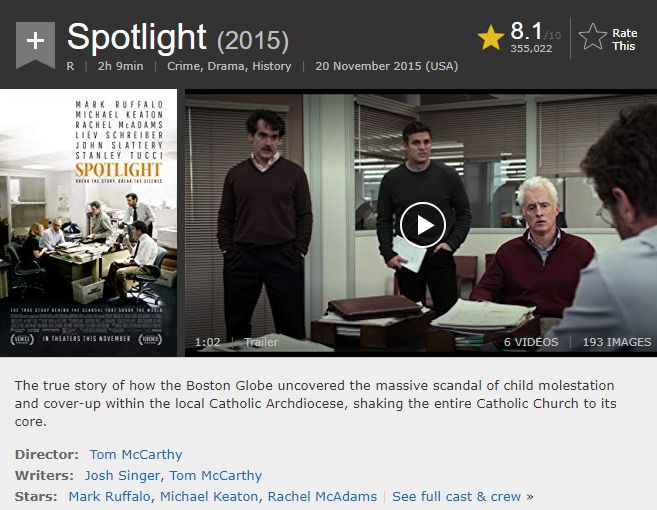
Task: Open director Tom McCarthy's page
Action: [x=136, y=454]
